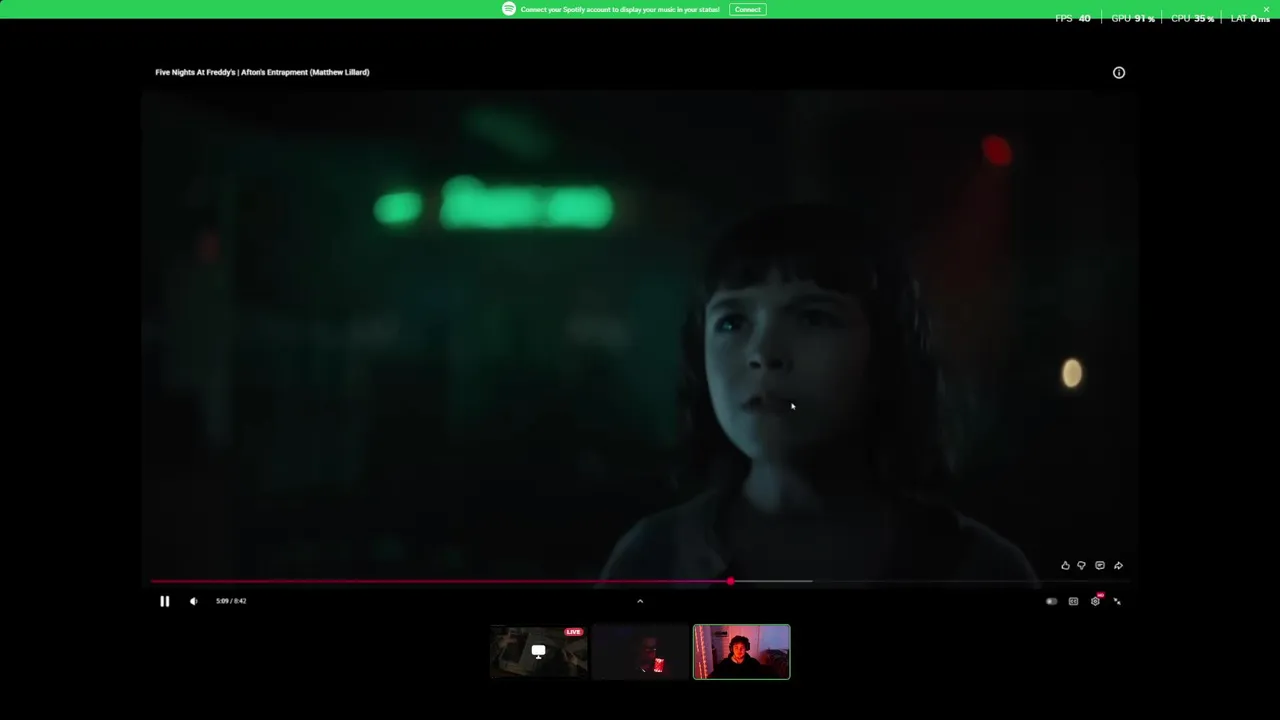Select the dark middle participant thumbnail
This screenshot has width=1280, height=720.
pos(640,652)
